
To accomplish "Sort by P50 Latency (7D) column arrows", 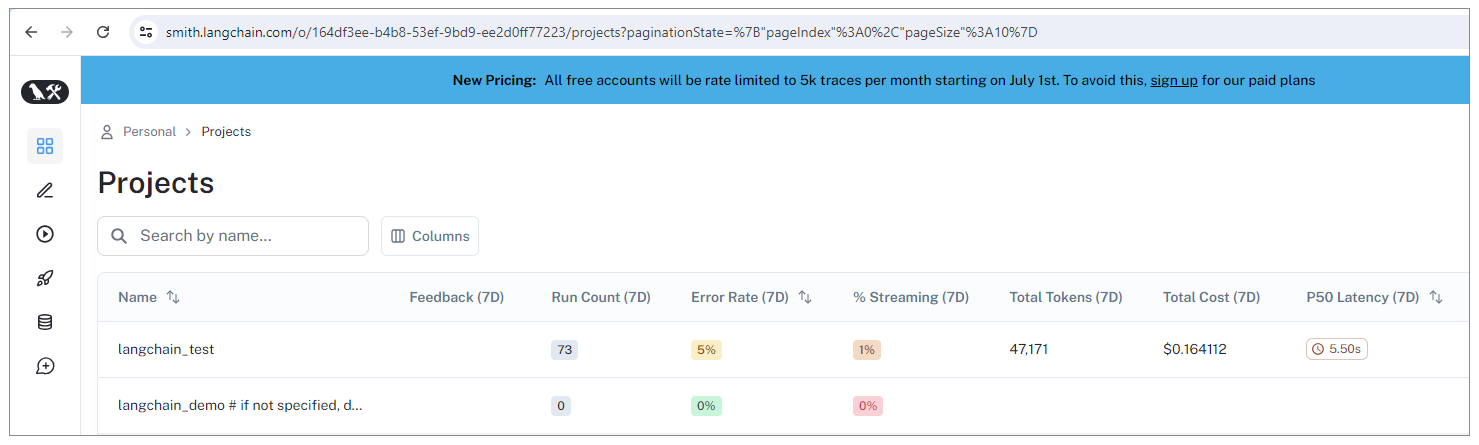I will [1436, 297].
